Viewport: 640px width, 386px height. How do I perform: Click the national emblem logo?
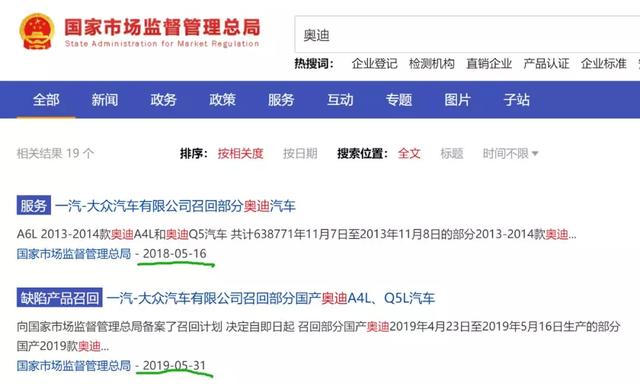point(37,32)
